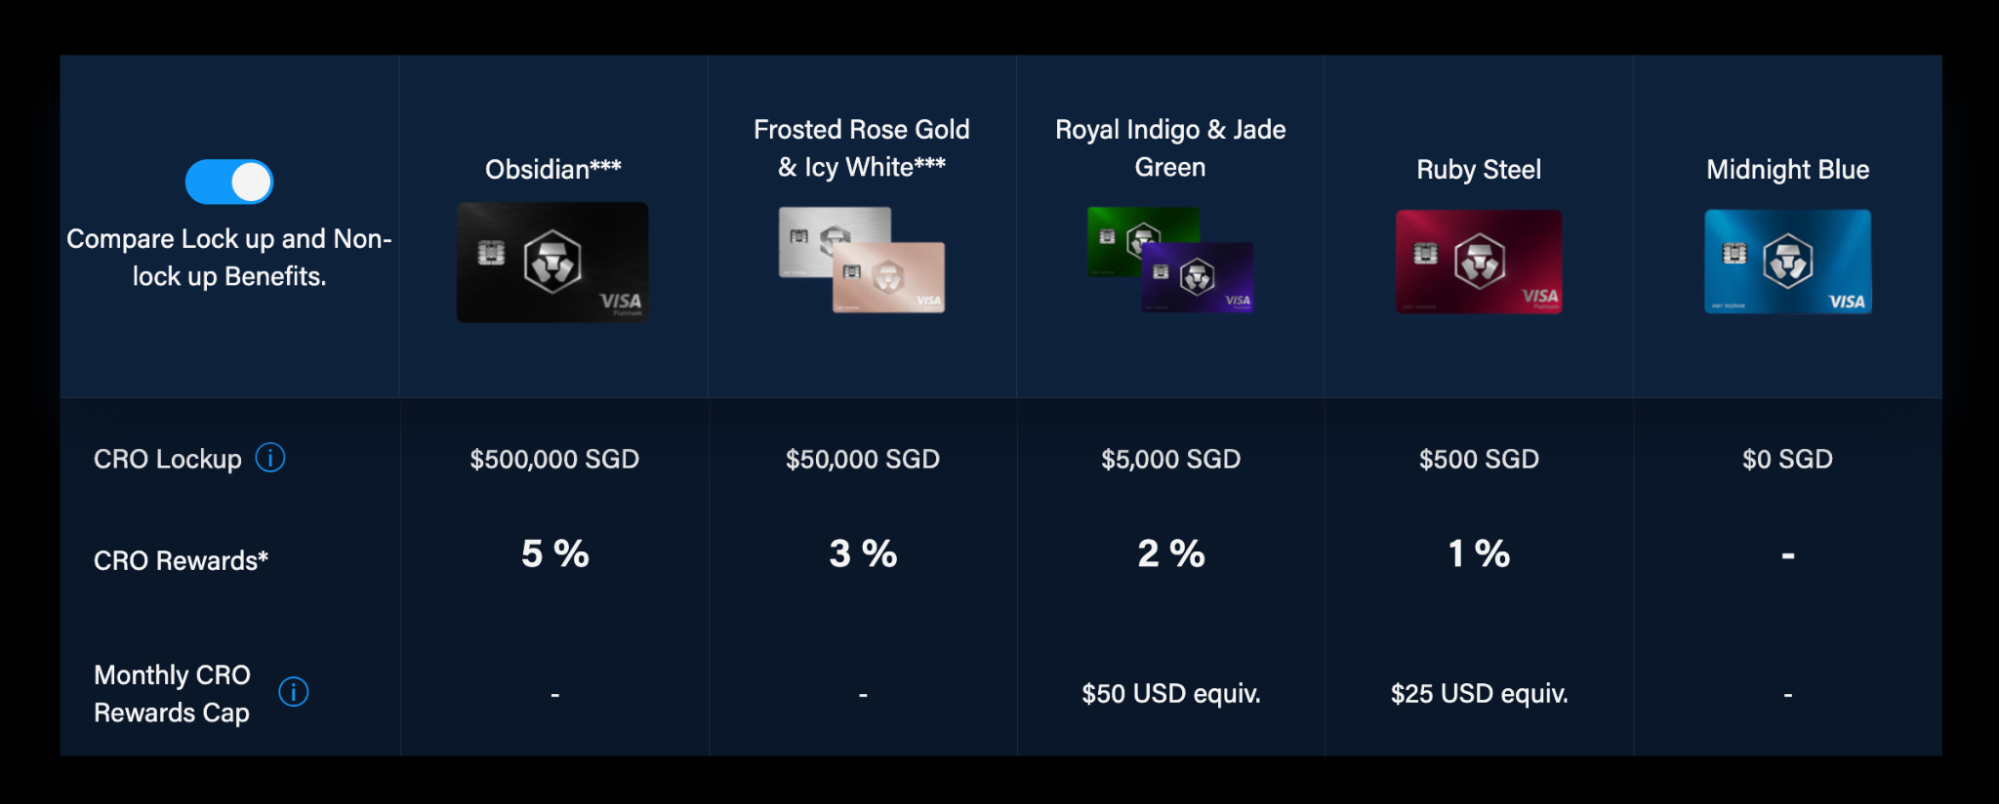This screenshot has width=1999, height=805.
Task: Select the Ruby Steel red card image
Action: point(1478,262)
